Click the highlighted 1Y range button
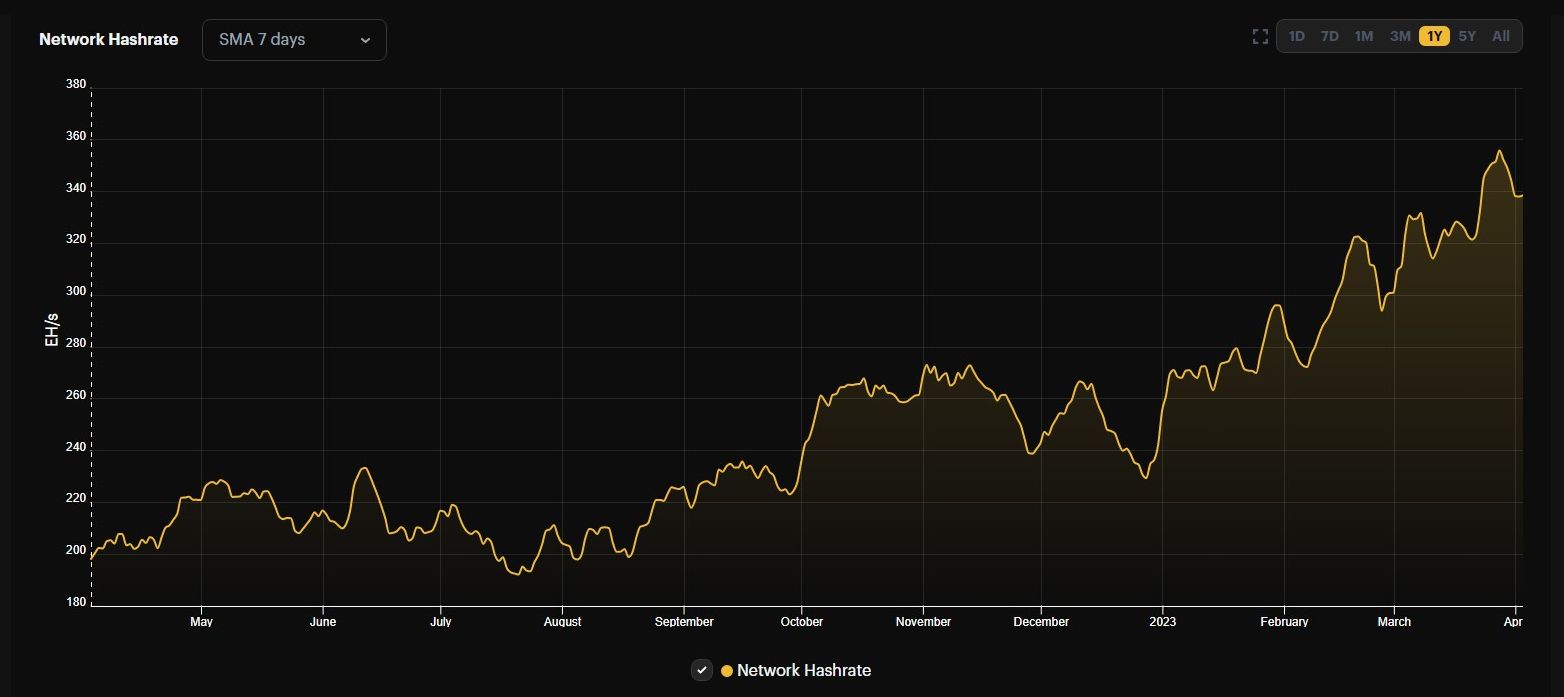The image size is (1564, 697). click(1433, 35)
